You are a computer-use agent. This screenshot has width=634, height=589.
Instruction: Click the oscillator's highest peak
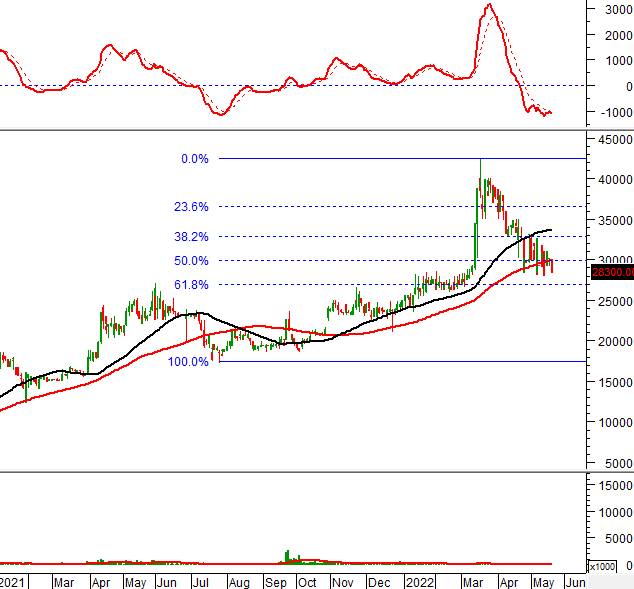(487, 6)
